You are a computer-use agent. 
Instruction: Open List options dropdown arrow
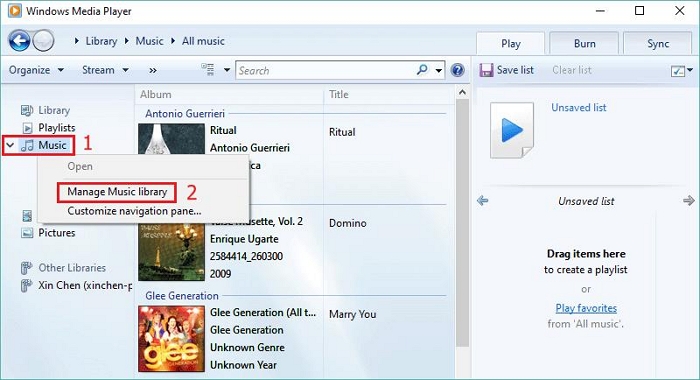click(x=690, y=70)
